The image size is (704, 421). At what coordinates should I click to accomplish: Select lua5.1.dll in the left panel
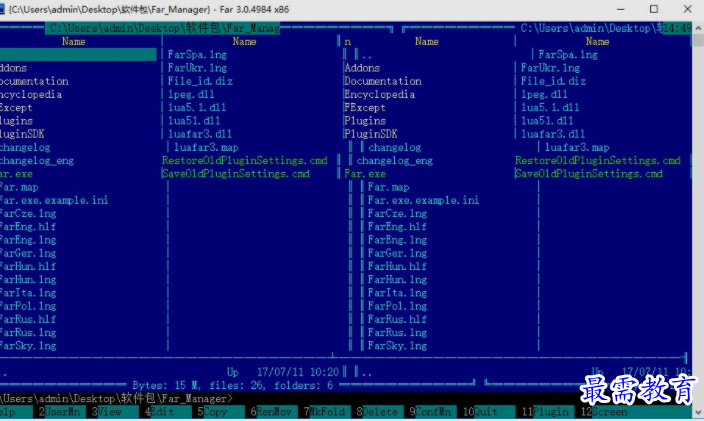pyautogui.click(x=197, y=108)
